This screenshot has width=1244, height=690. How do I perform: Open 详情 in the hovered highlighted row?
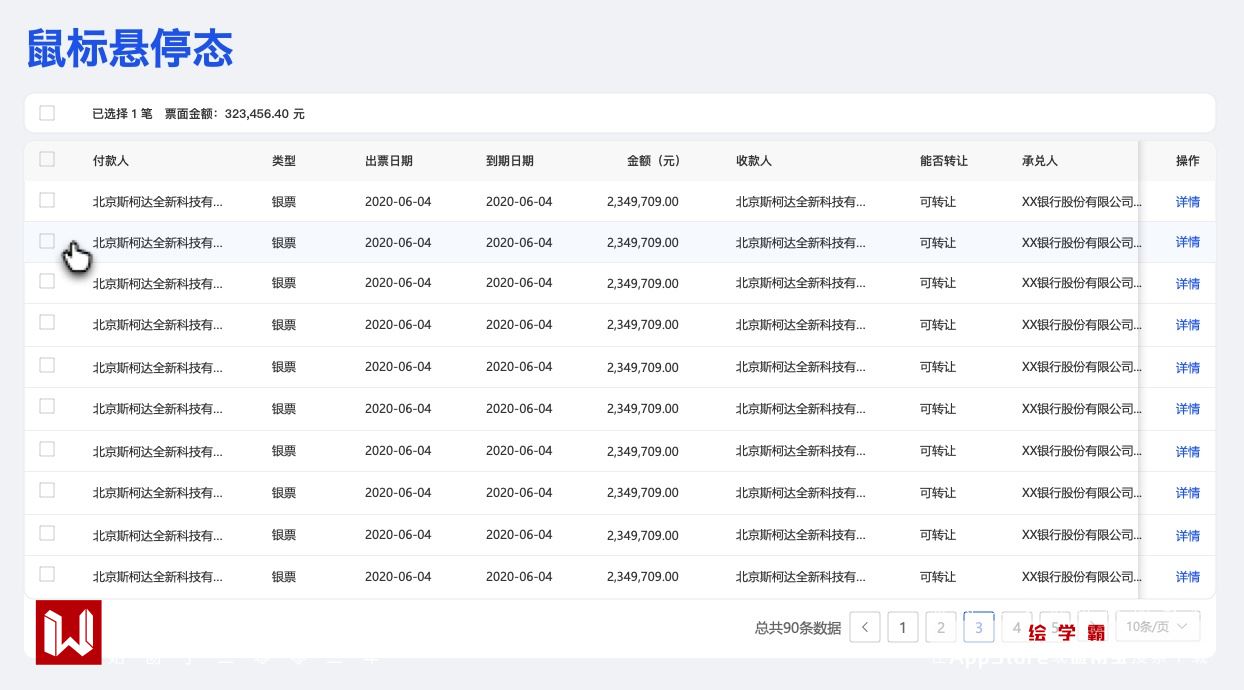[1188, 242]
